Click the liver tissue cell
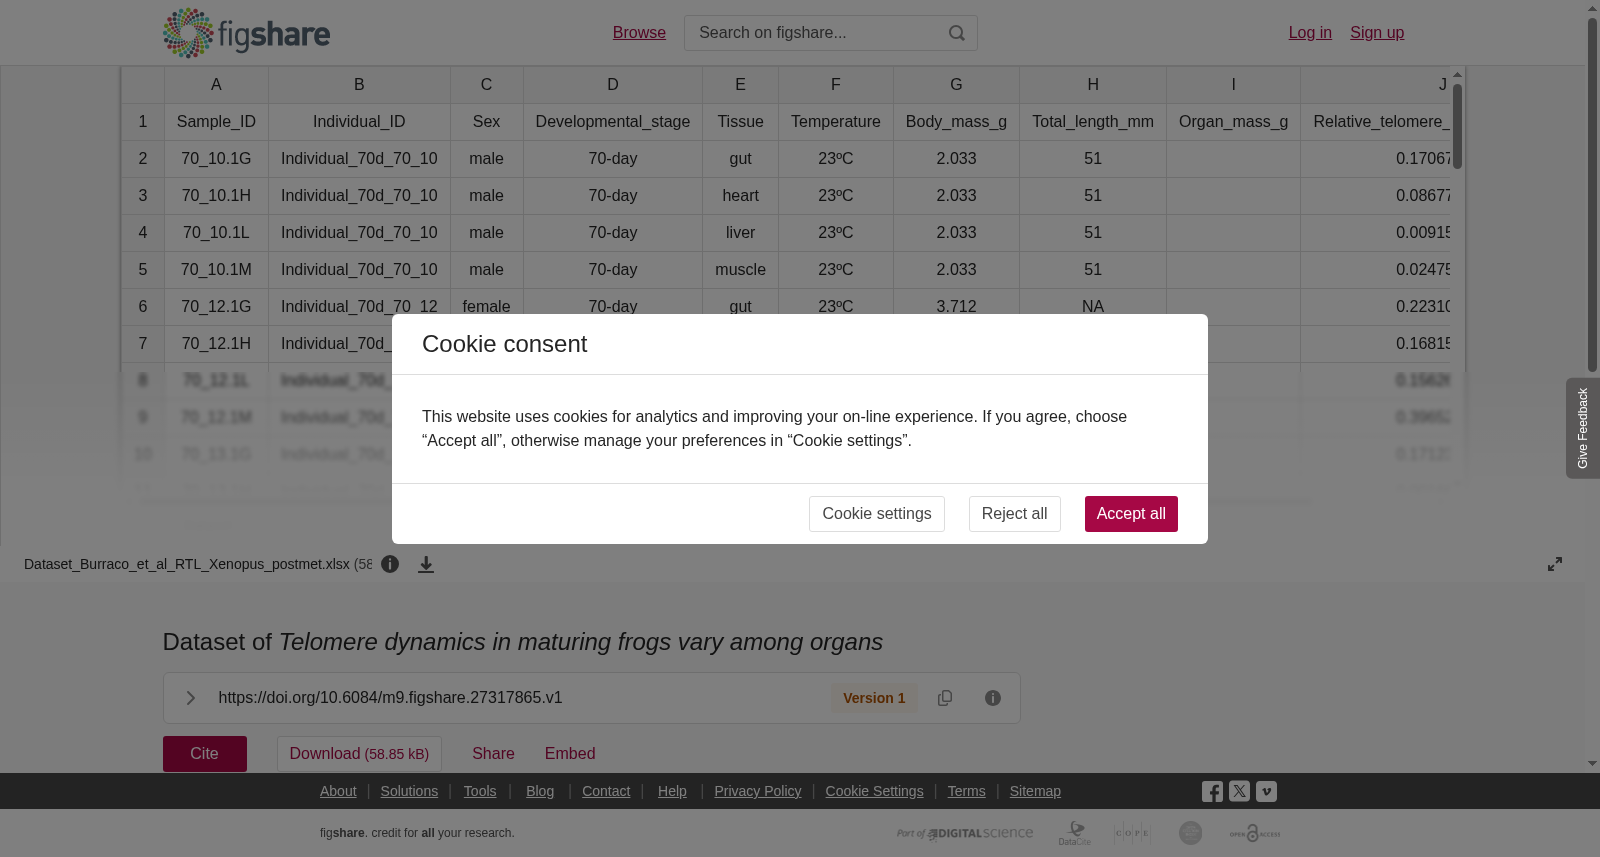The height and width of the screenshot is (857, 1600). click(x=740, y=233)
